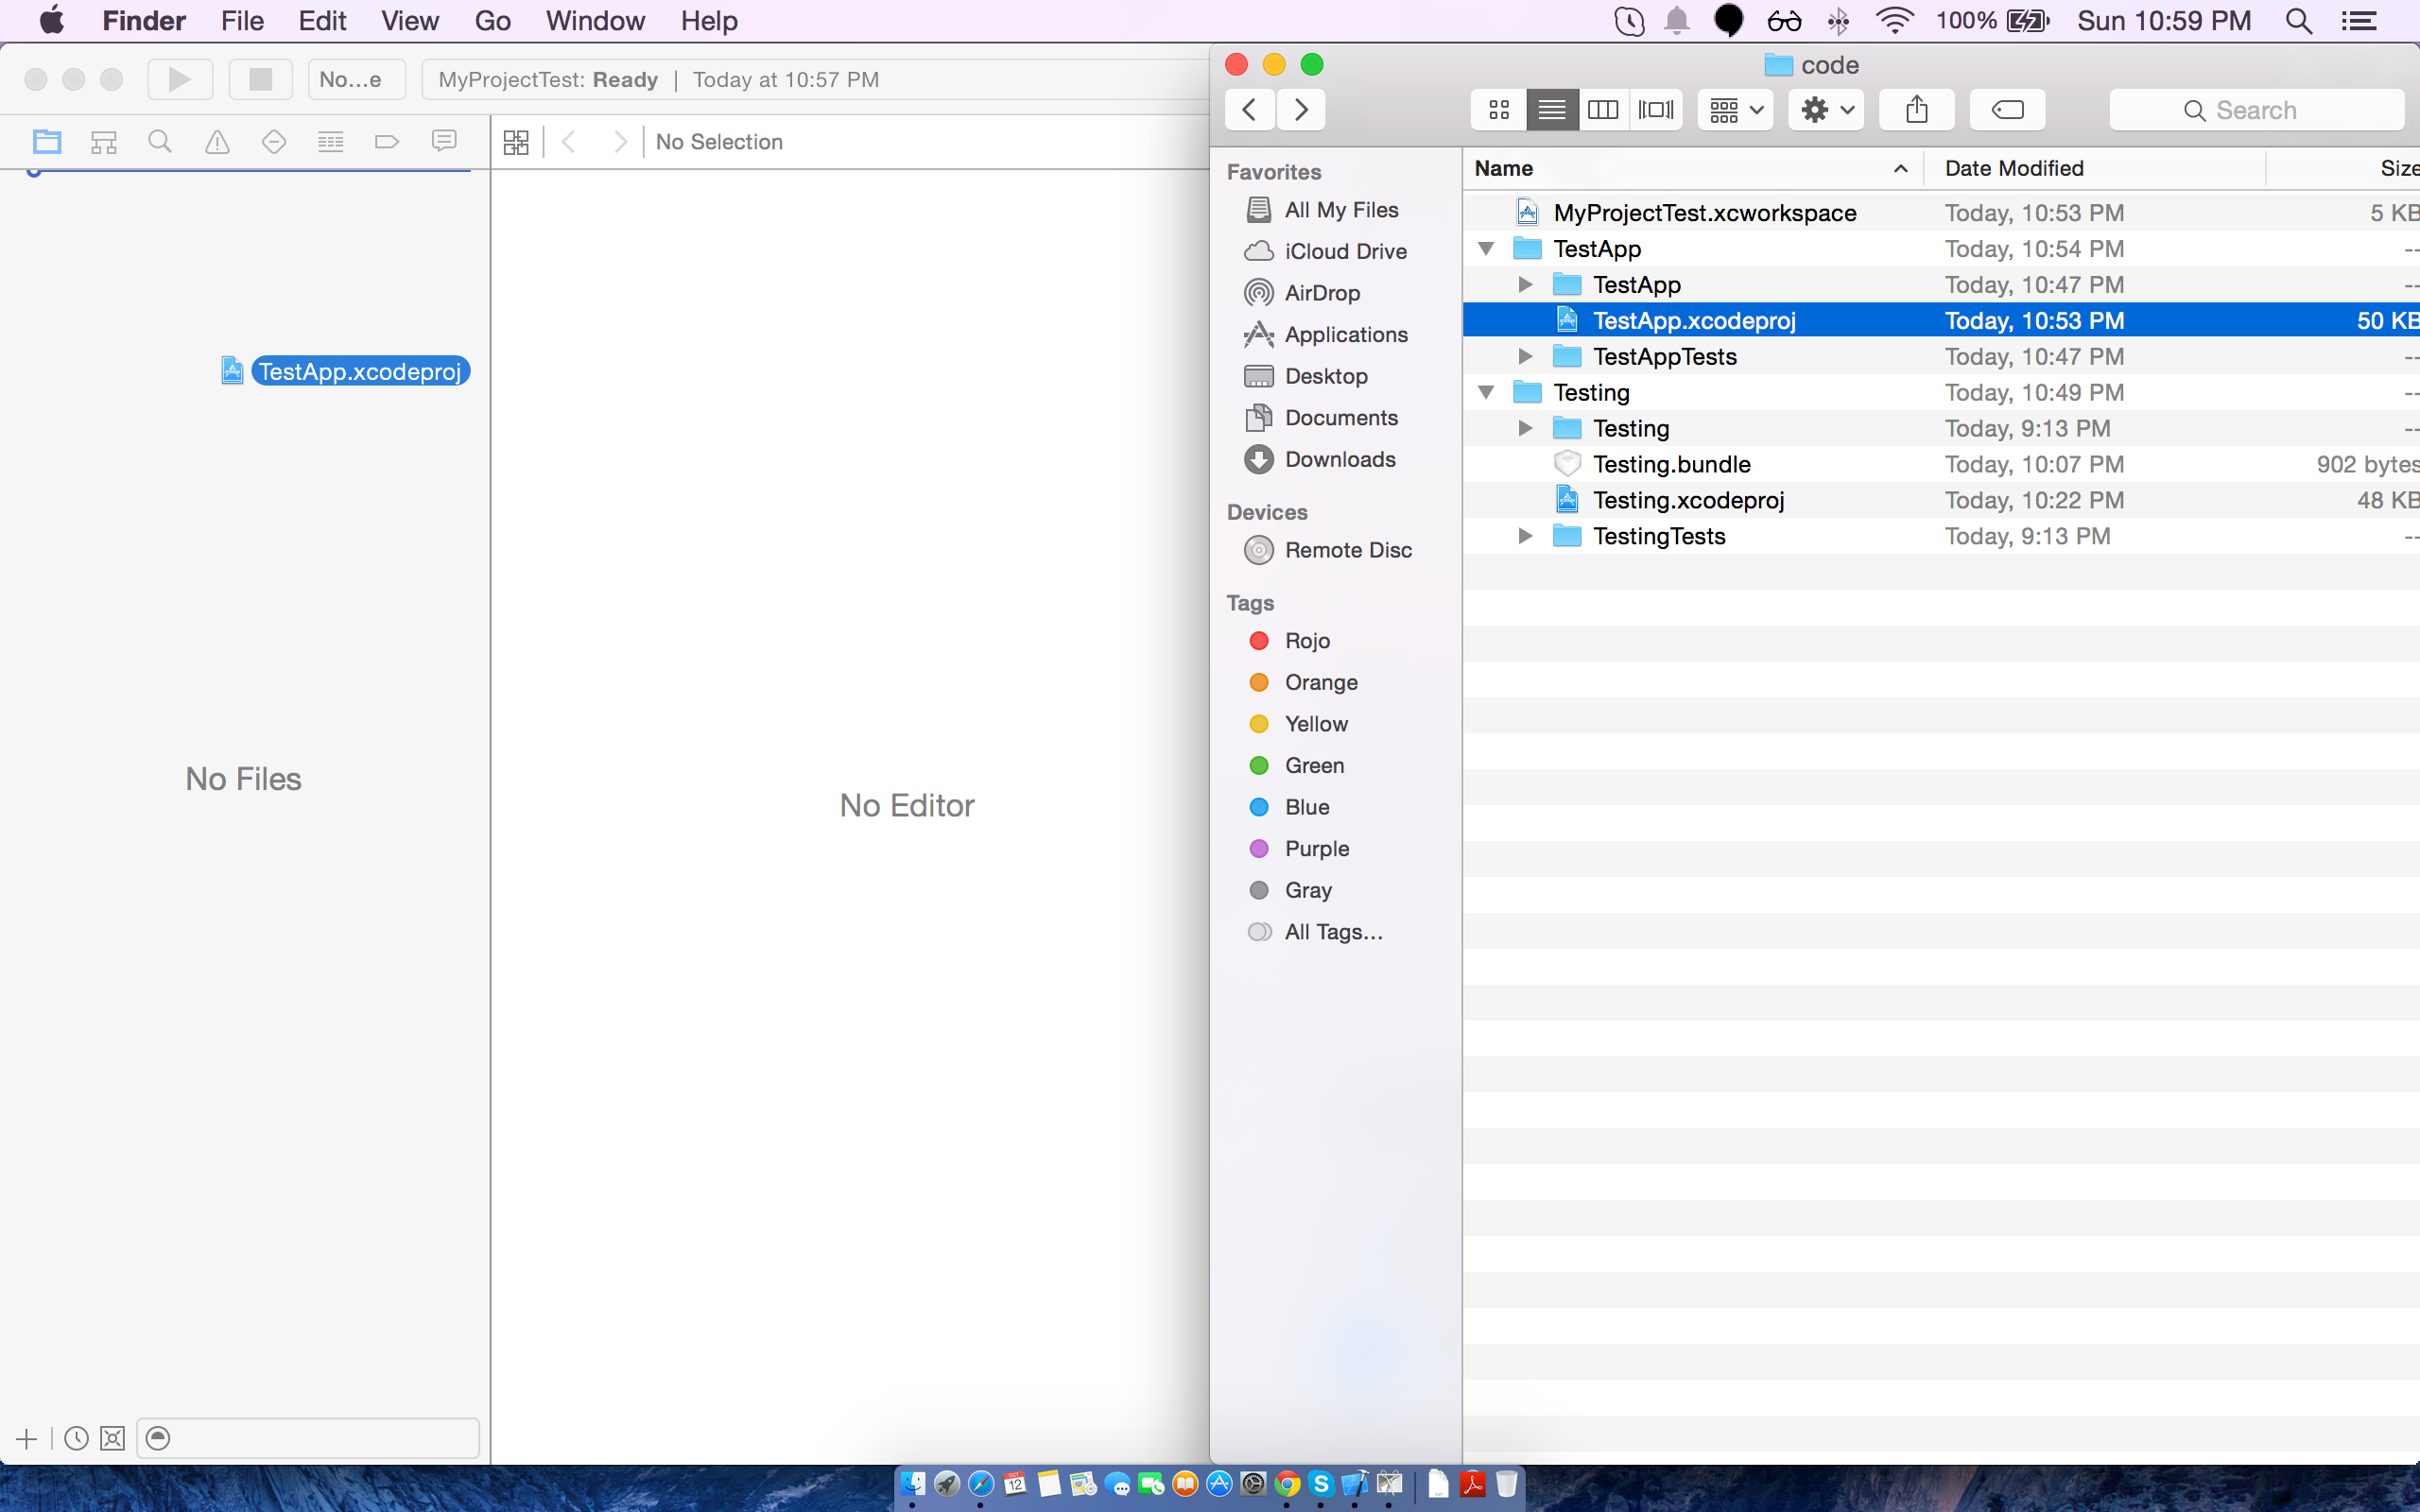Go back in the Finder window
This screenshot has width=2420, height=1512.
1249,110
